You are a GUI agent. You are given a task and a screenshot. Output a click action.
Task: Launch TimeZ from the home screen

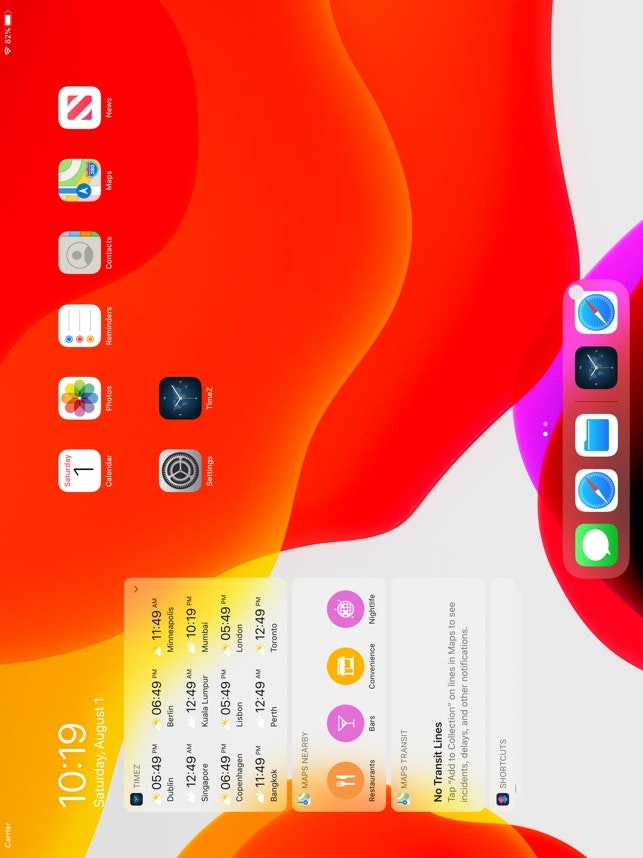coord(181,398)
